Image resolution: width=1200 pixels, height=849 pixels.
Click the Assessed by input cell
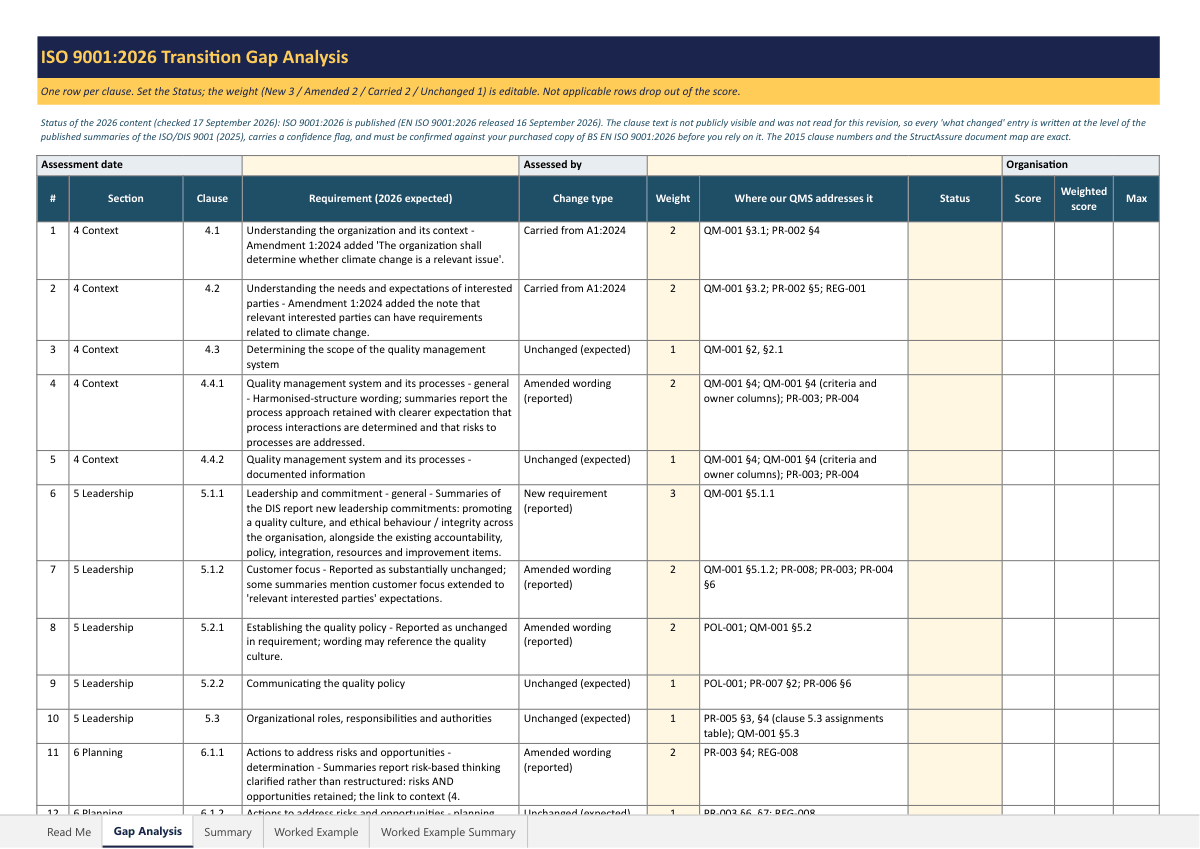click(825, 165)
